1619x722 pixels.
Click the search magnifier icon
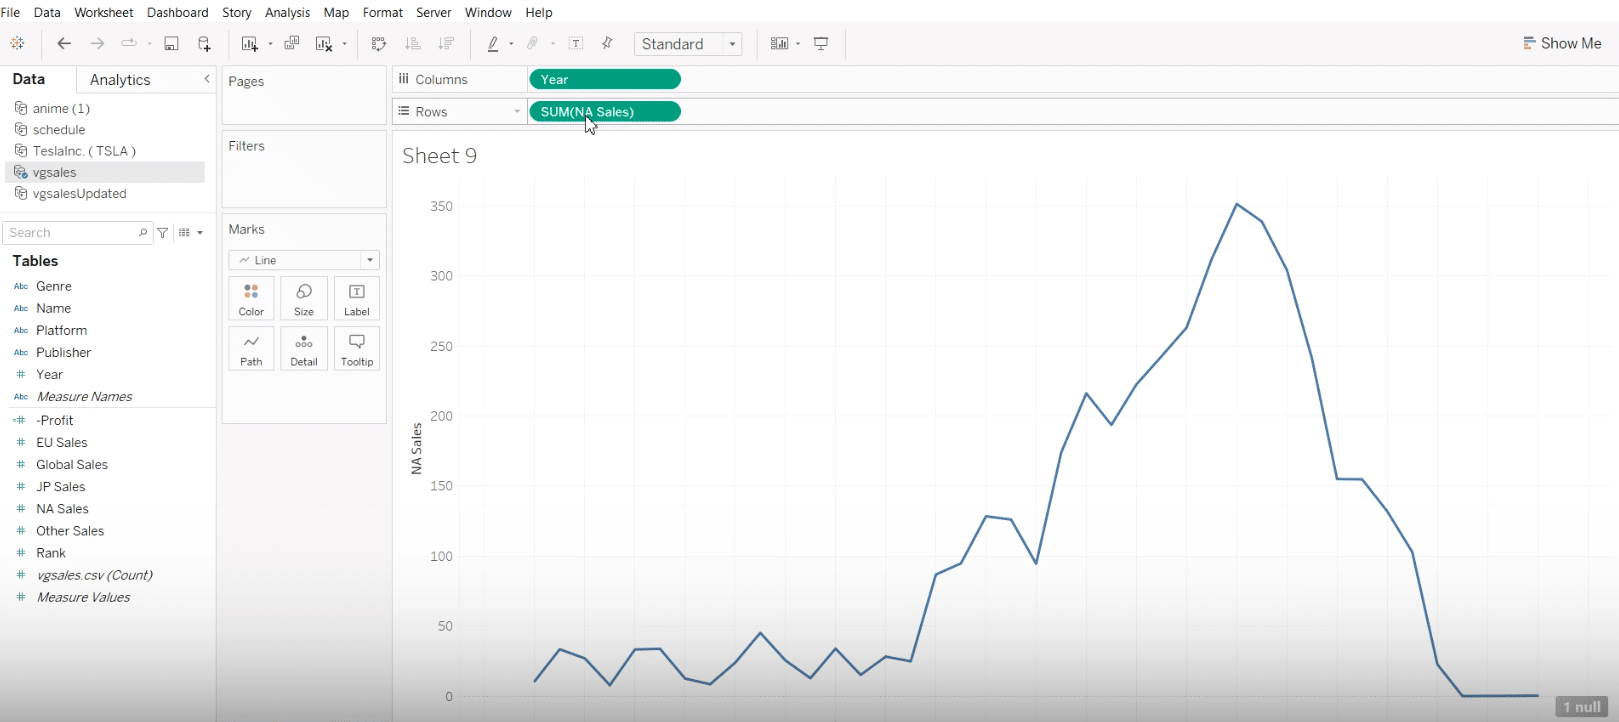tap(143, 233)
